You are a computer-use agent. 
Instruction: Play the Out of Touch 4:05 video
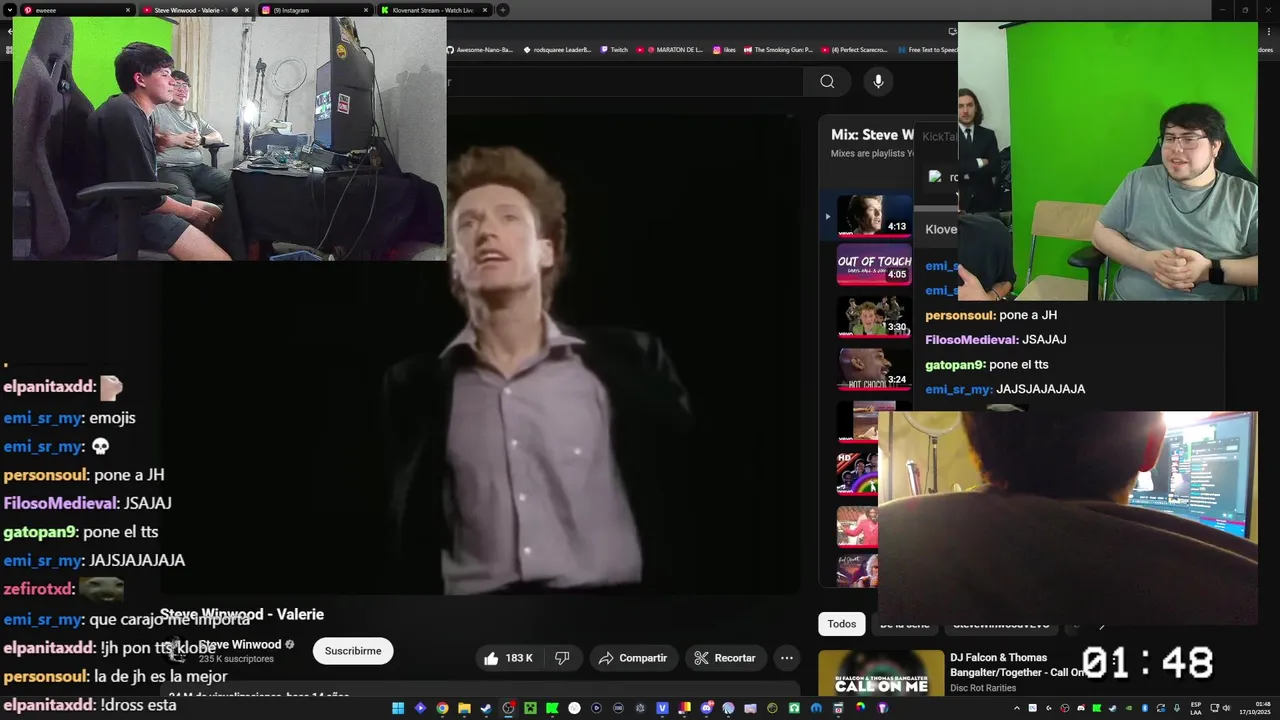pyautogui.click(x=873, y=264)
